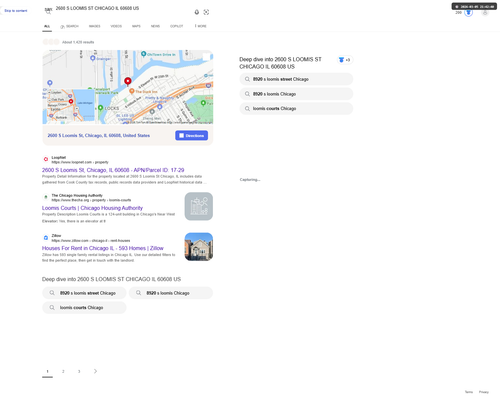Open the account profile icon
This screenshot has width=500, height=398.
[485, 13]
